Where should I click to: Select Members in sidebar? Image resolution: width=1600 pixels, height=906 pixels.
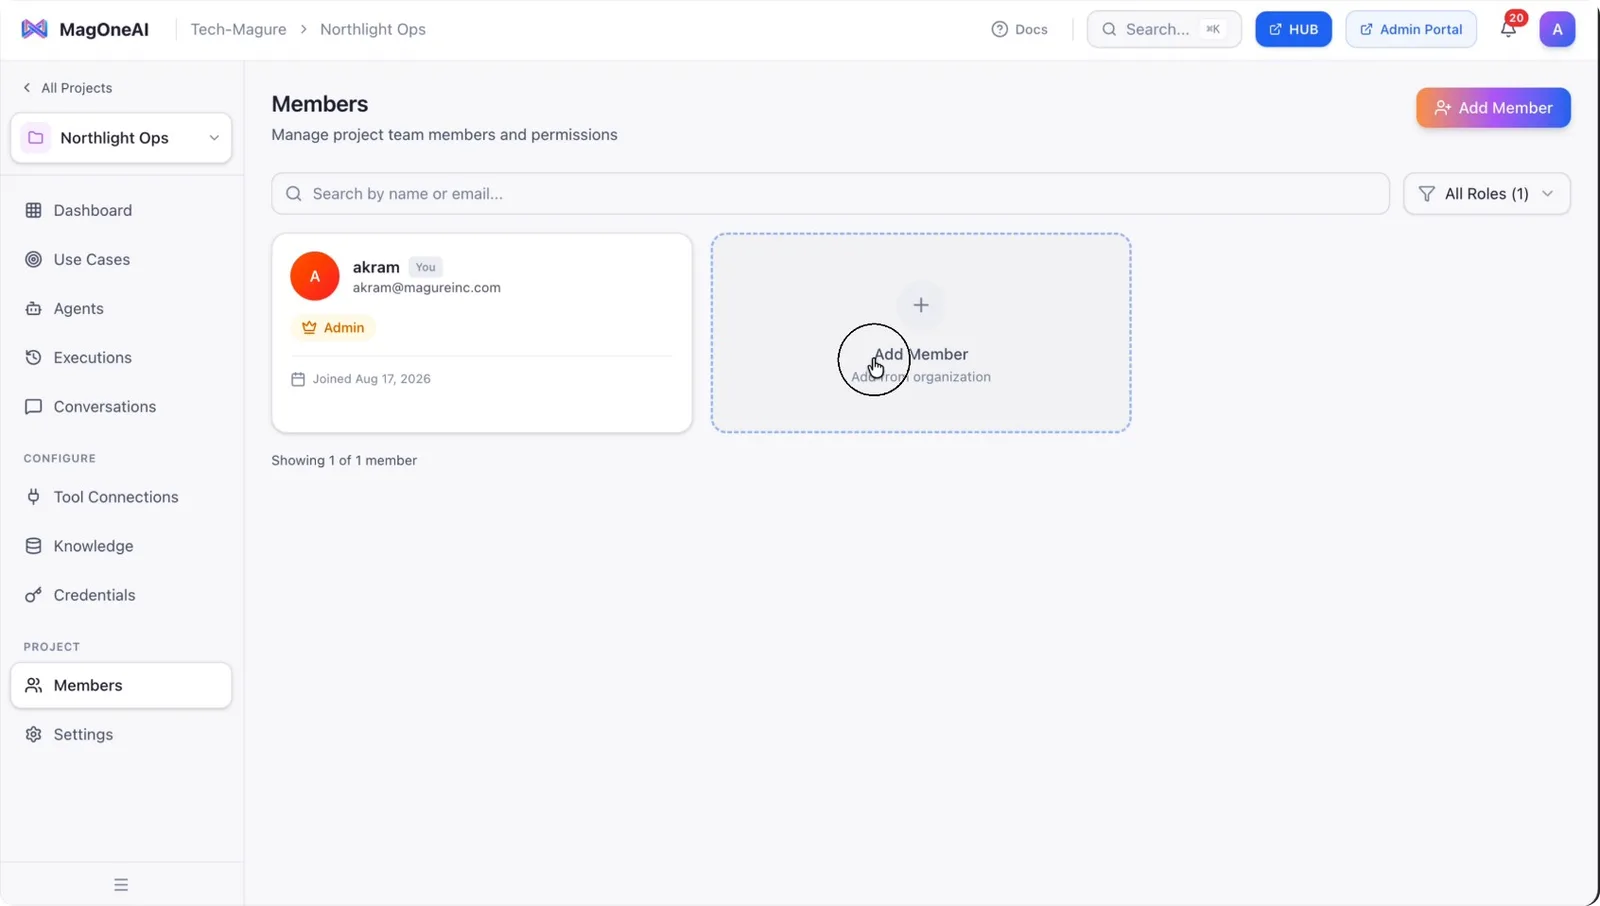(x=121, y=685)
